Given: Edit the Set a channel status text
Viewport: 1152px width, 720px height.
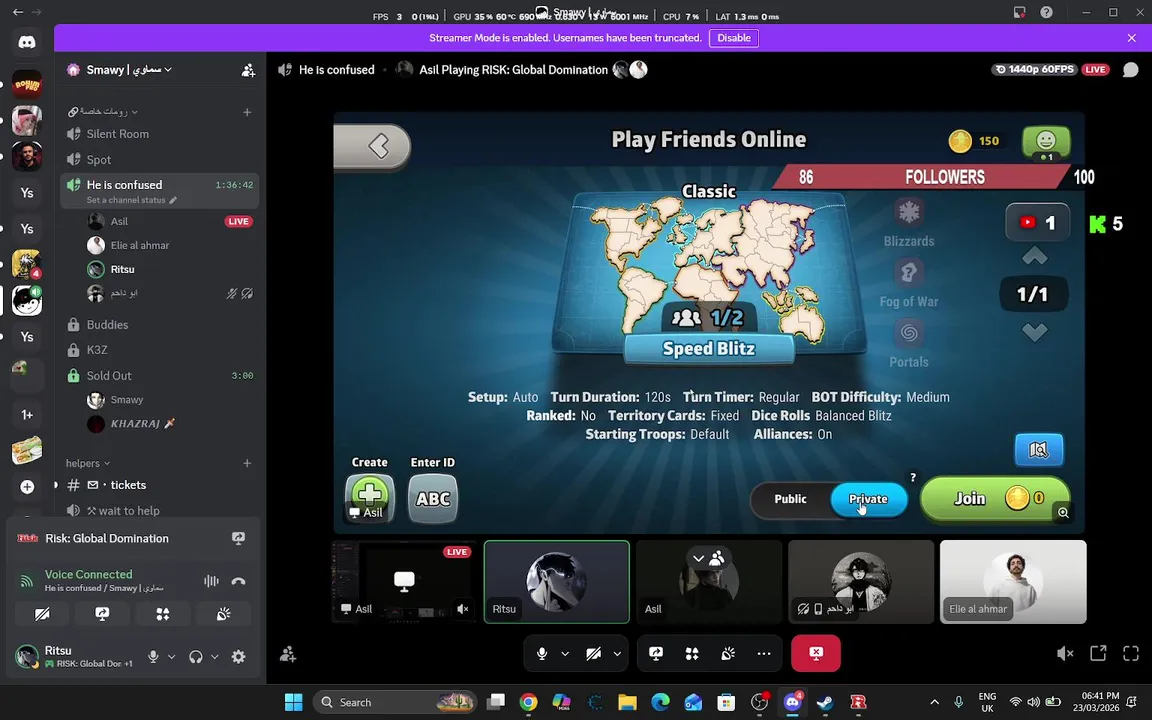Looking at the screenshot, I should pos(132,200).
